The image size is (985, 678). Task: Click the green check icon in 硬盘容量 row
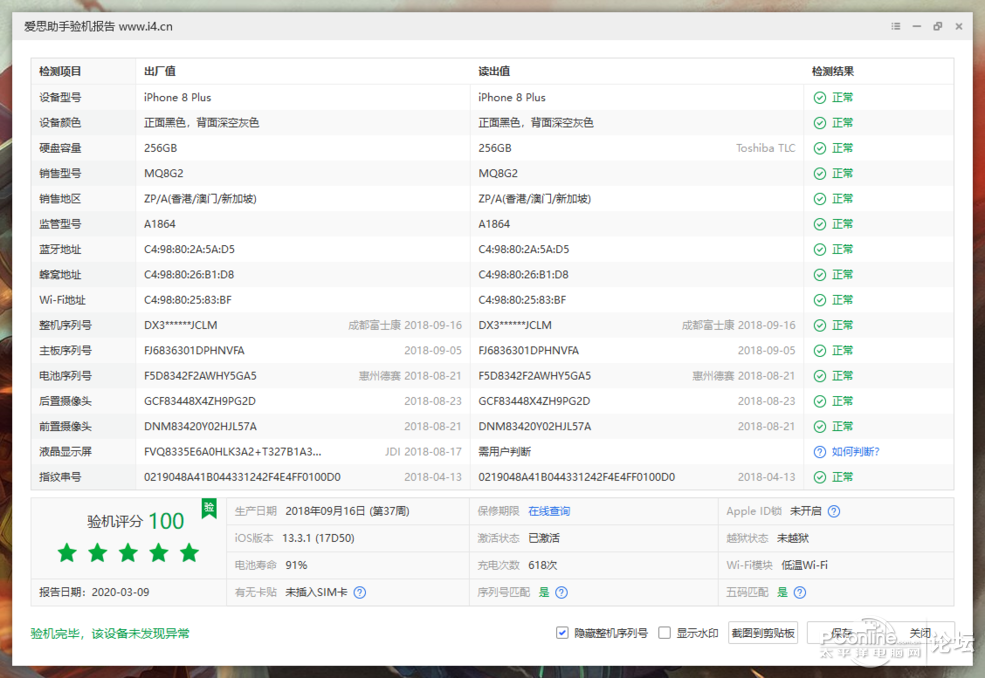(x=820, y=148)
